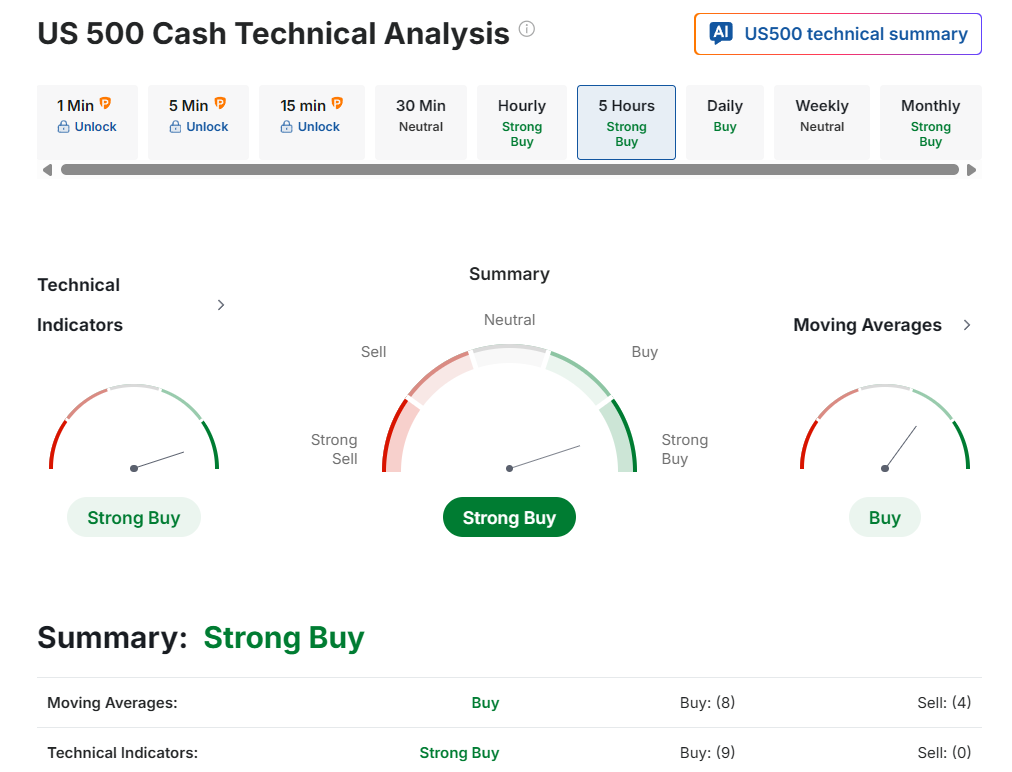Open the Weekly timeframe tab
Image resolution: width=1012 pixels, height=772 pixels.
822,115
